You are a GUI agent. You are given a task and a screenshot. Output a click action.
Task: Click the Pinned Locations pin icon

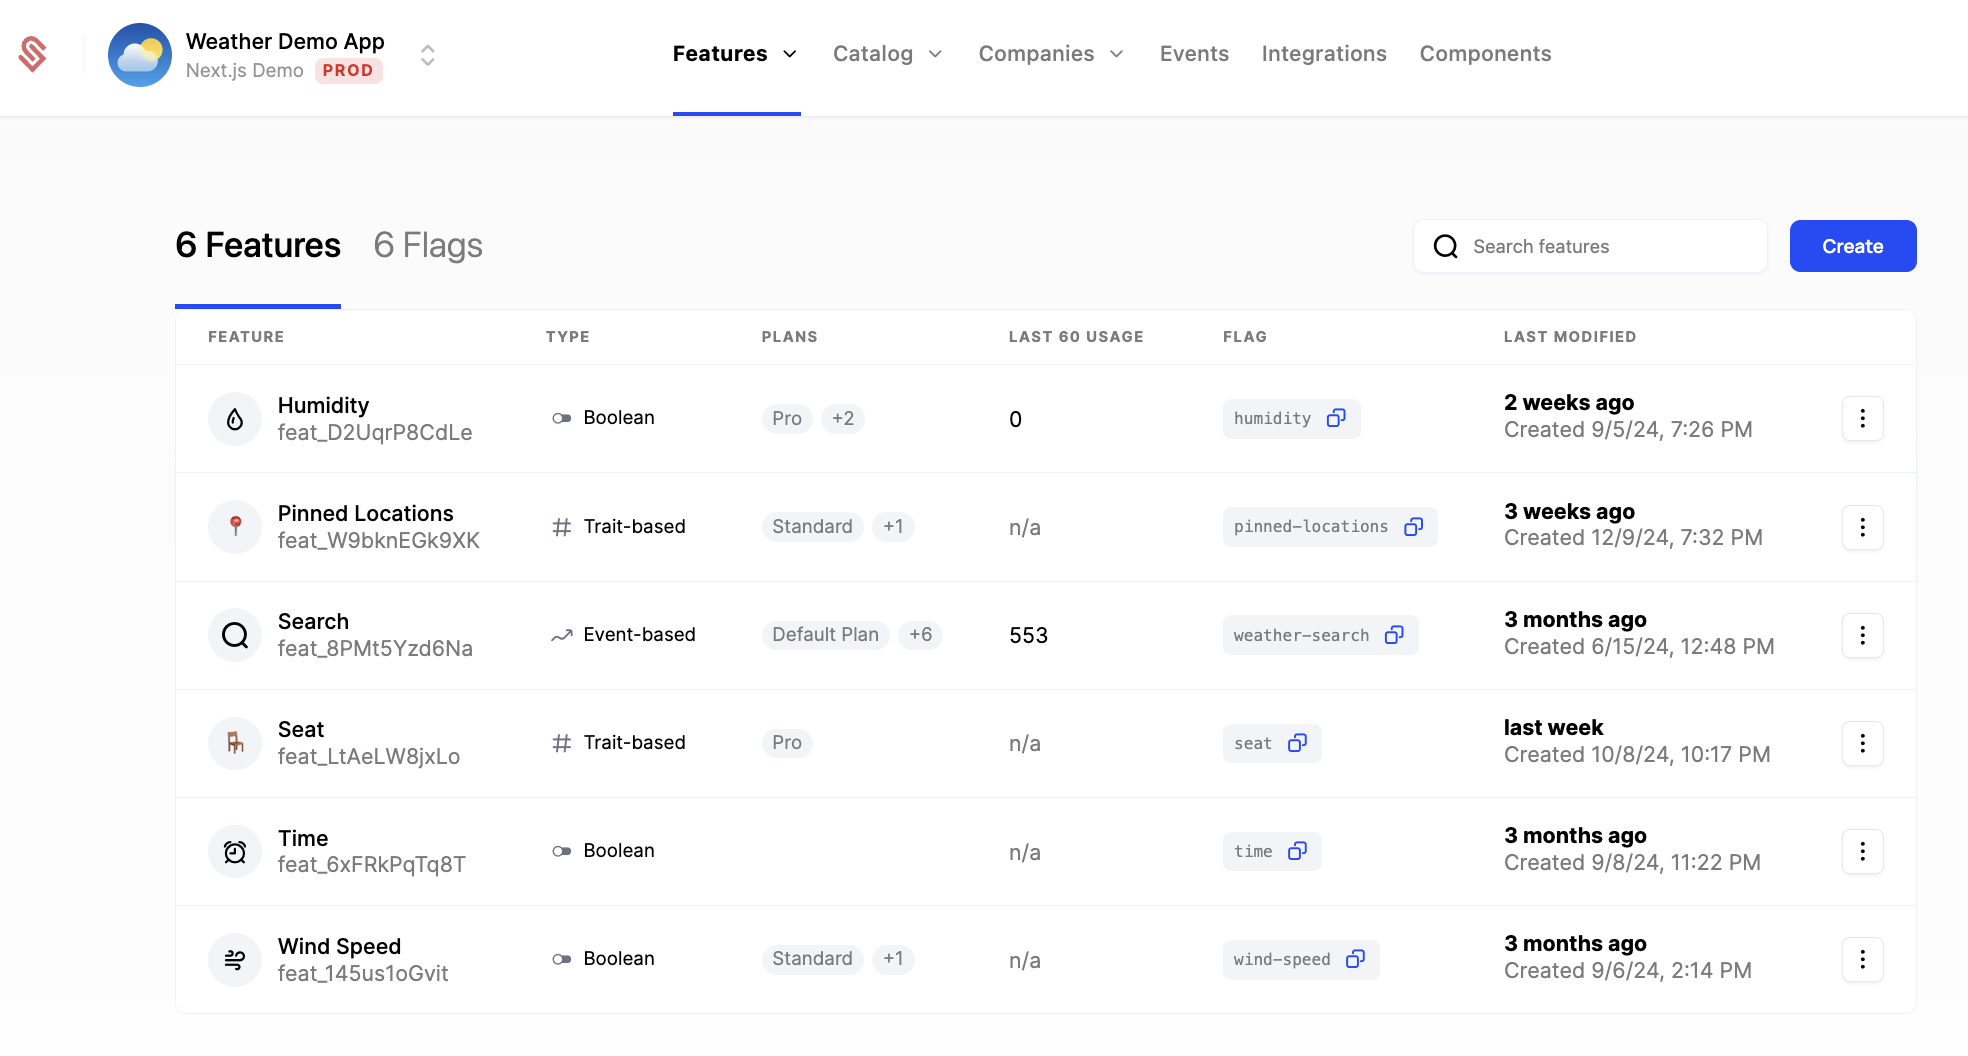[234, 526]
